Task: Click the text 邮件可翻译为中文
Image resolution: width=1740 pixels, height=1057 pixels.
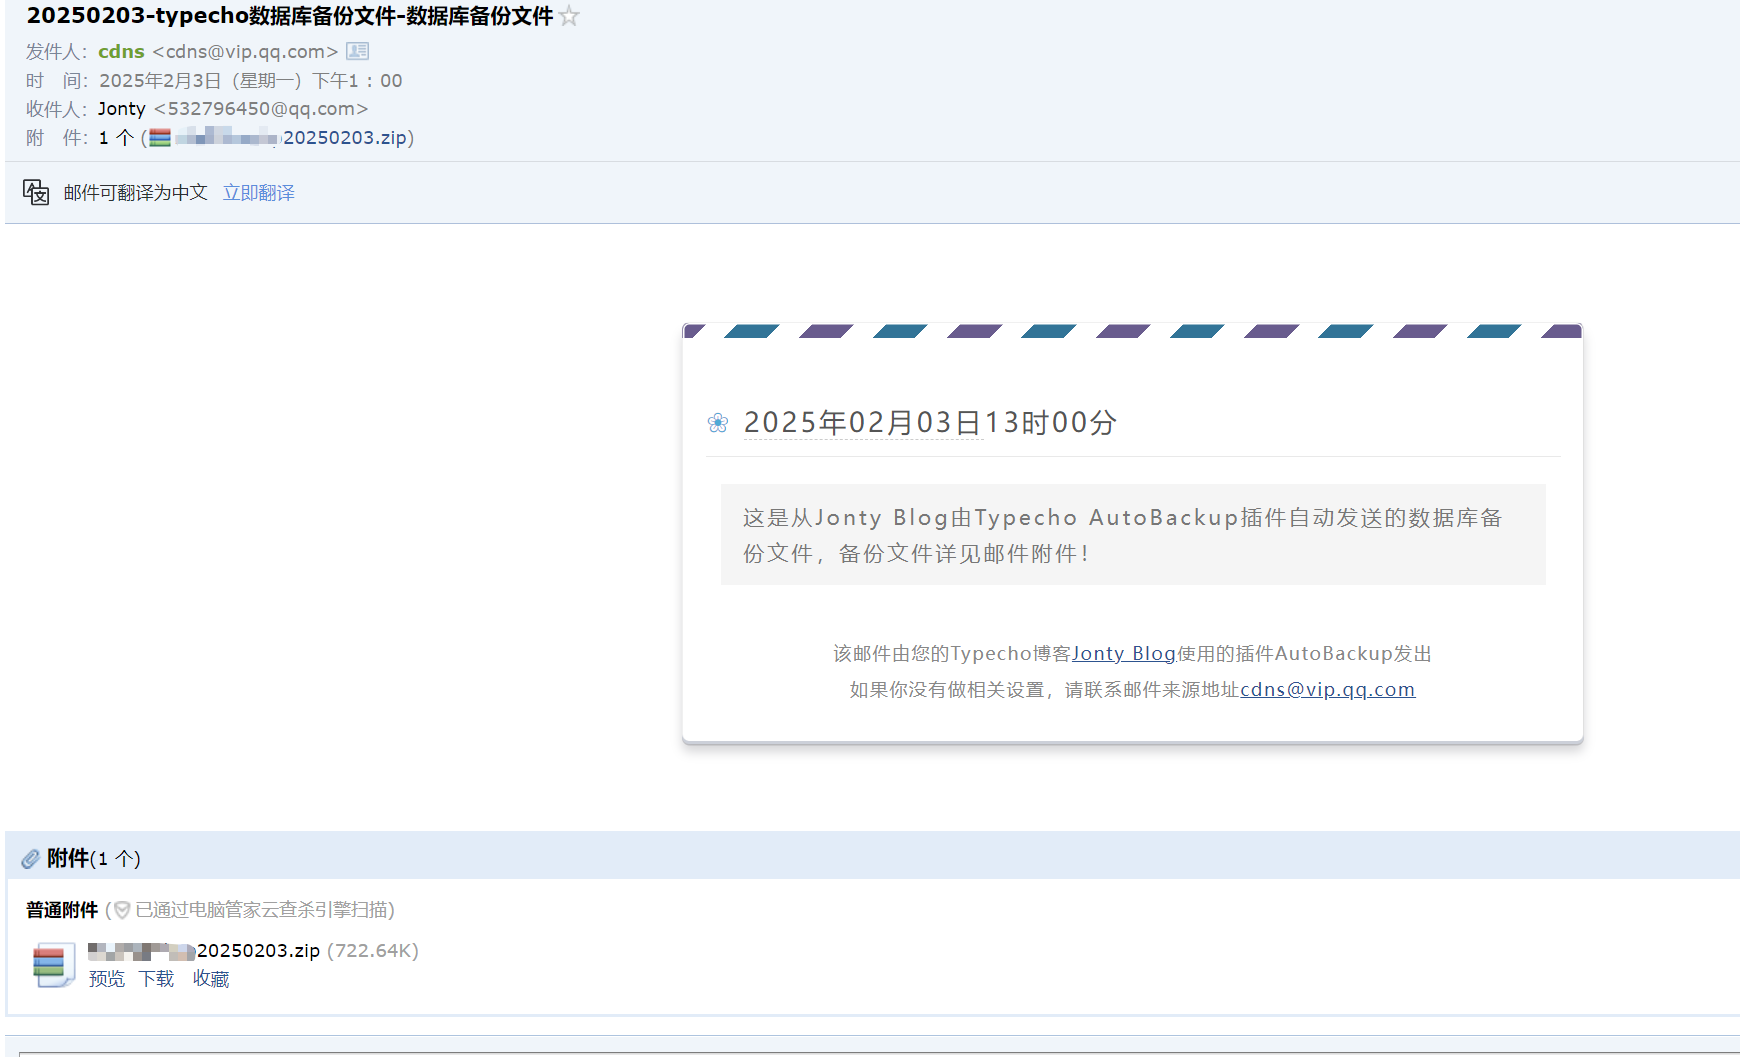Action: (x=136, y=193)
